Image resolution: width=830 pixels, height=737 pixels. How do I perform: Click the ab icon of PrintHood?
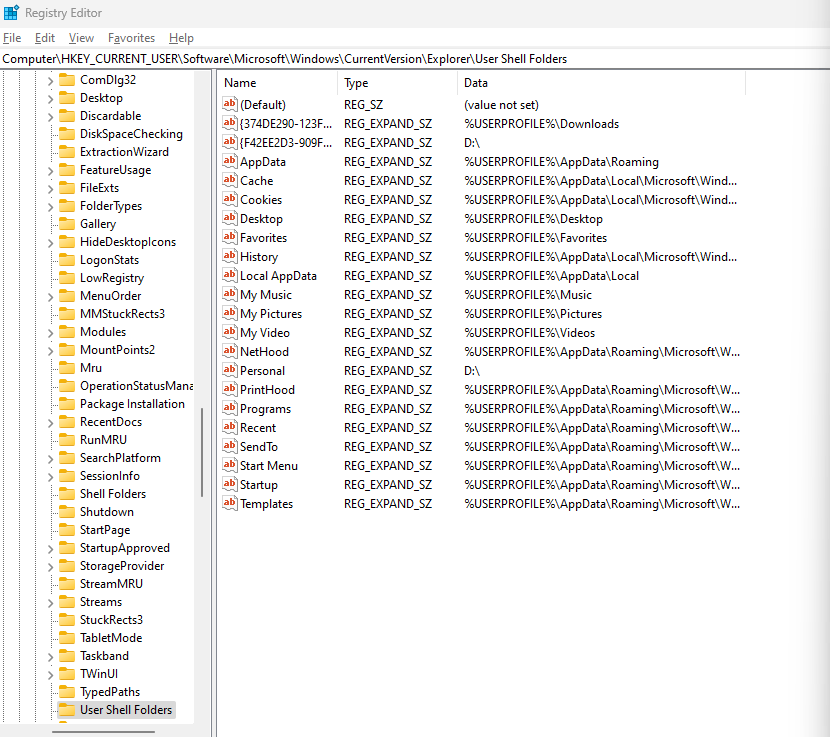tap(229, 389)
